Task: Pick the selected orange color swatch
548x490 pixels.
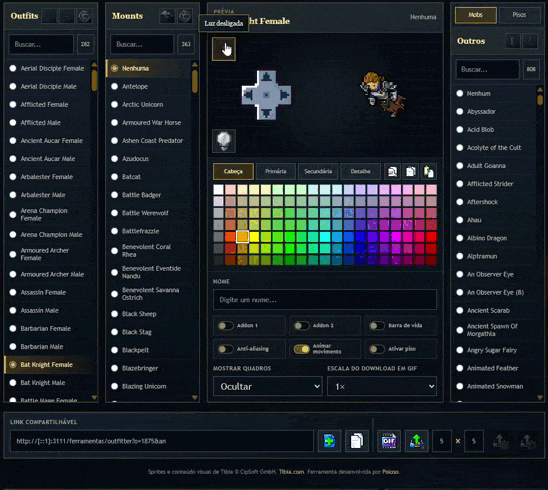Action: coord(242,237)
